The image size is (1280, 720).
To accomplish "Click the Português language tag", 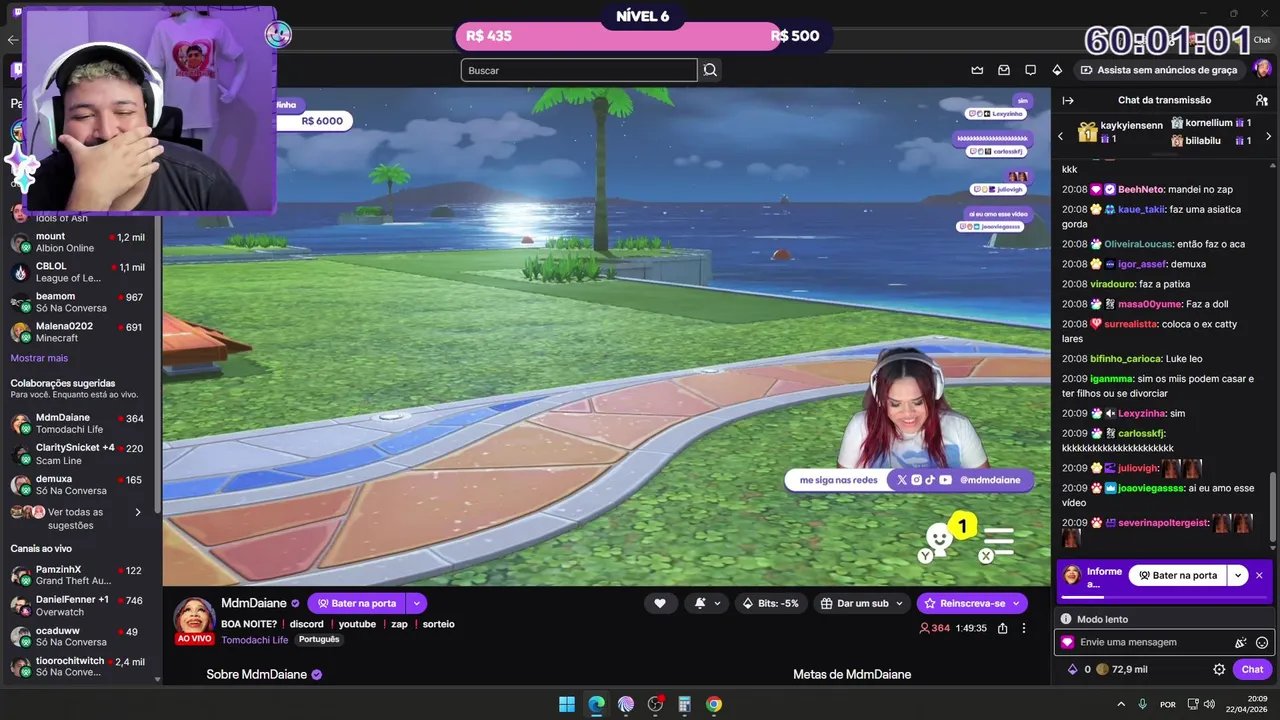I will (319, 640).
